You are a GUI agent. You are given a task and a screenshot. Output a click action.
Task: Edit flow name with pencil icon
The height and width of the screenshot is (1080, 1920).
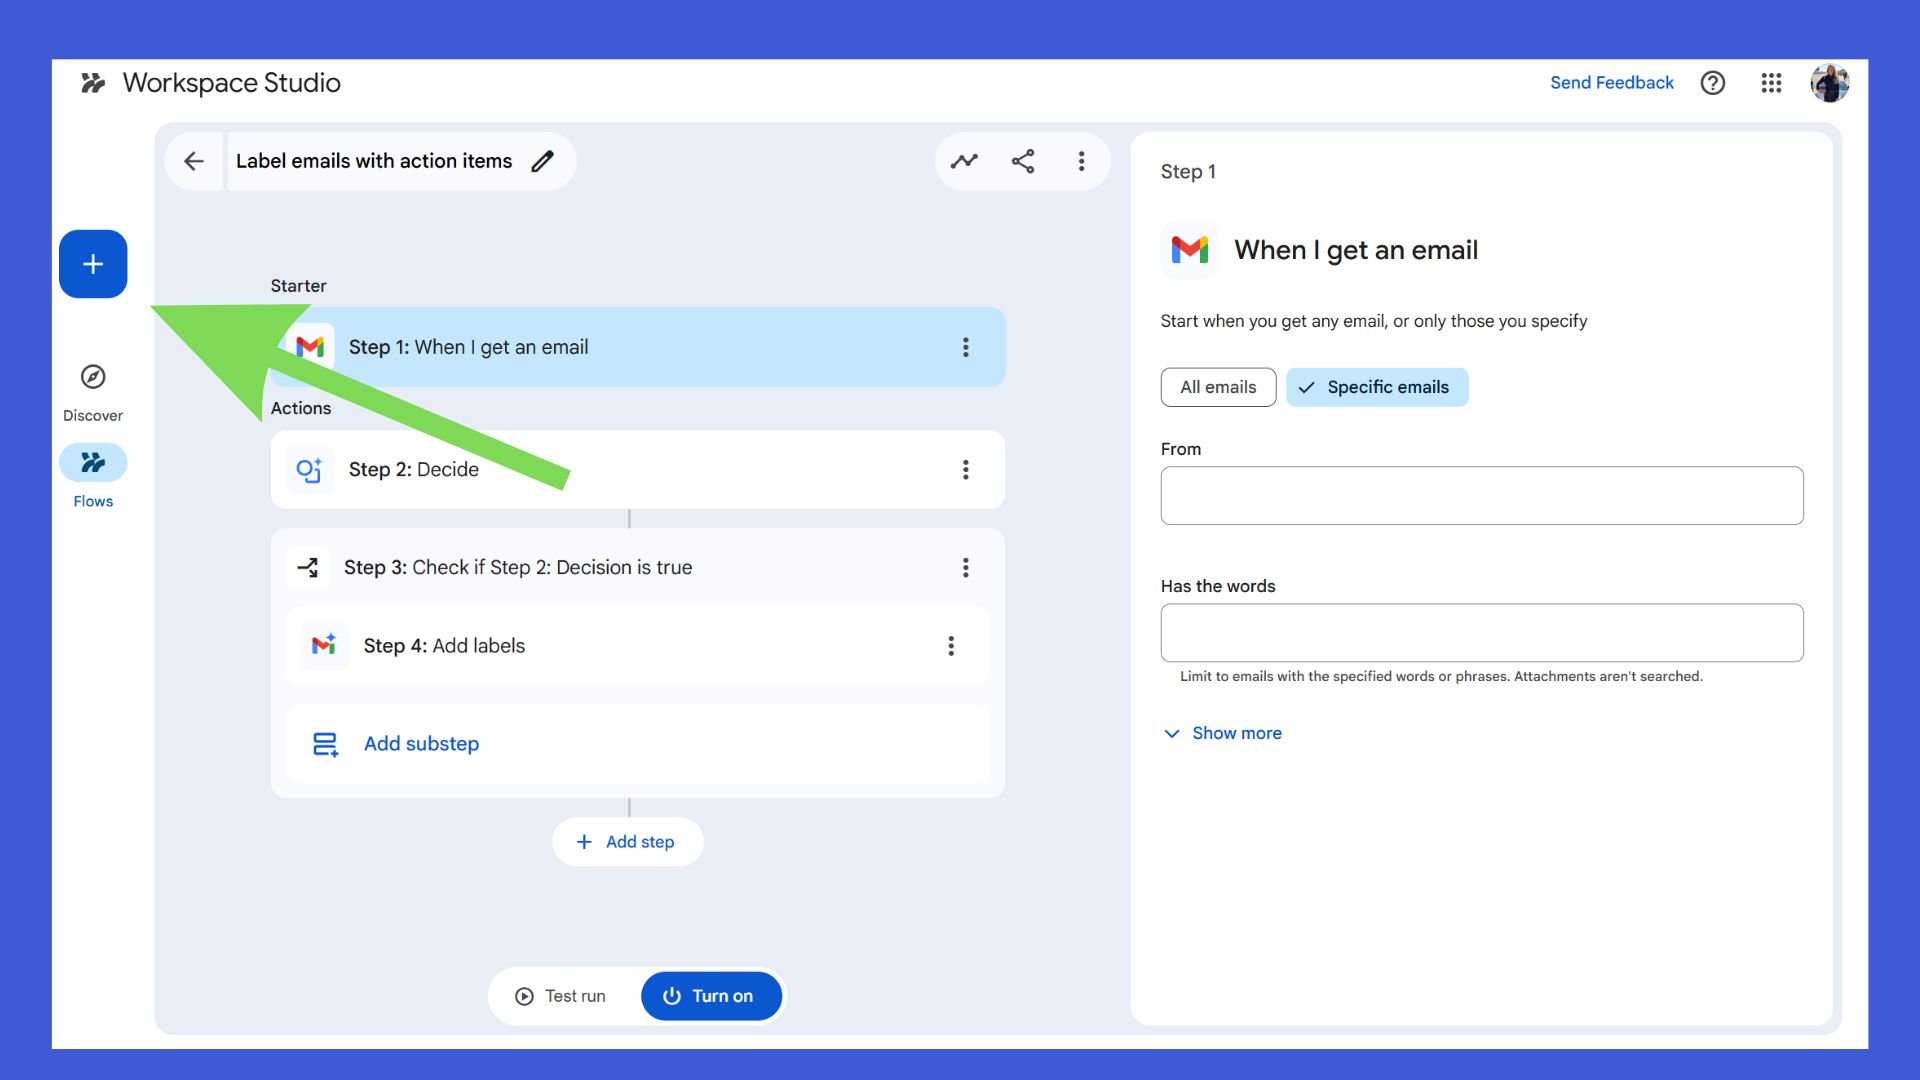tap(543, 161)
